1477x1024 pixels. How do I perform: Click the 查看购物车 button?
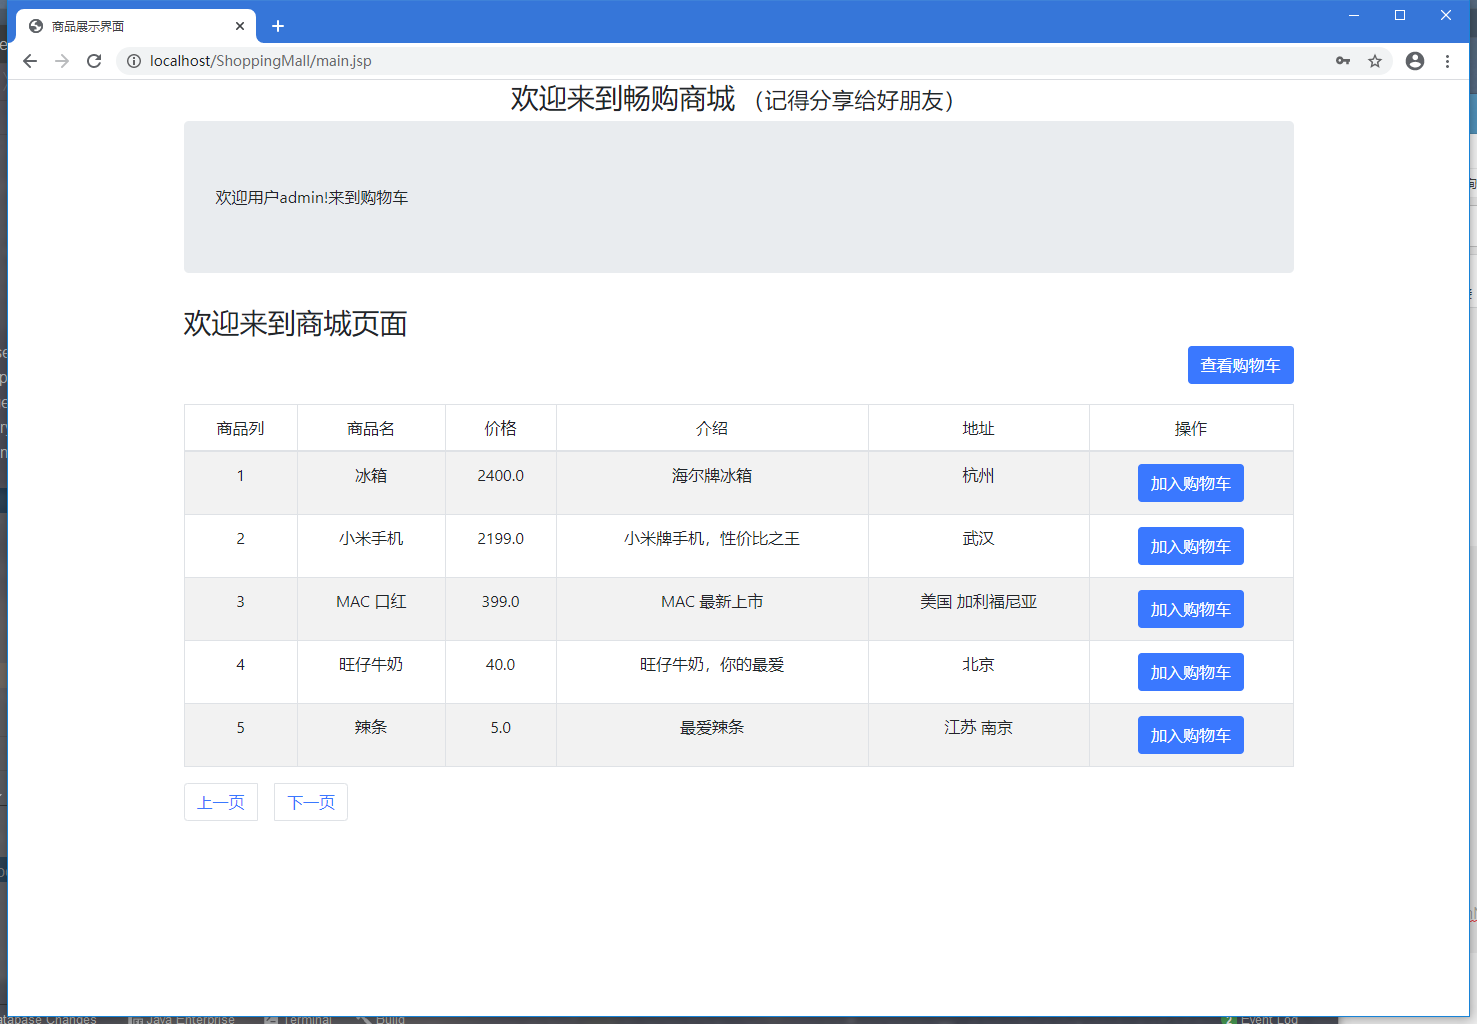(1240, 365)
